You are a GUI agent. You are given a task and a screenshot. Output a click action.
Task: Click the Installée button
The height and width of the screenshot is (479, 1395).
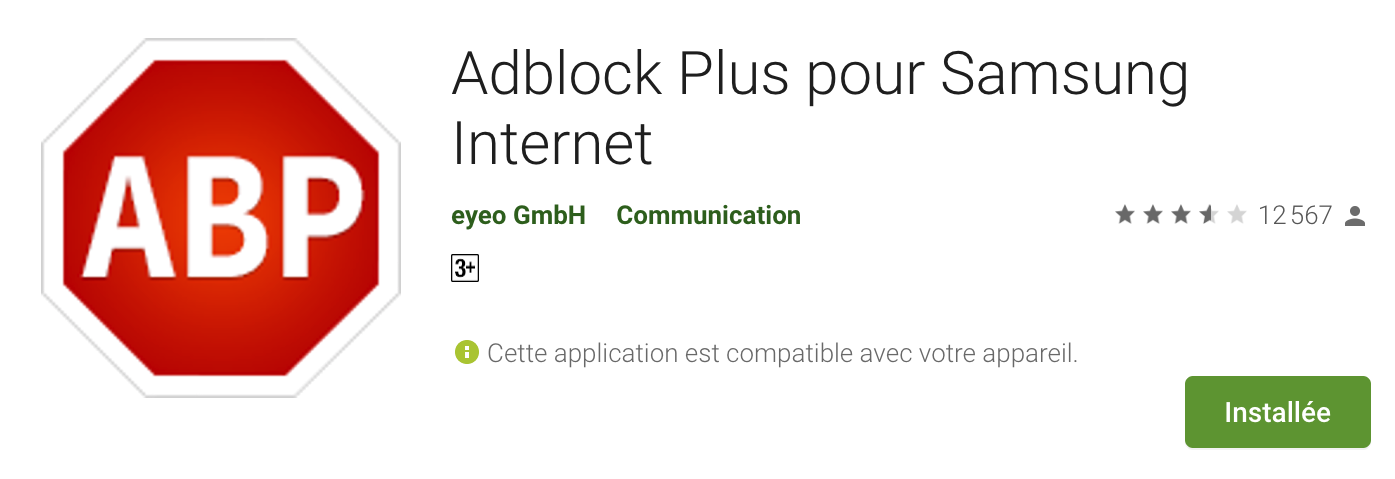1277,412
